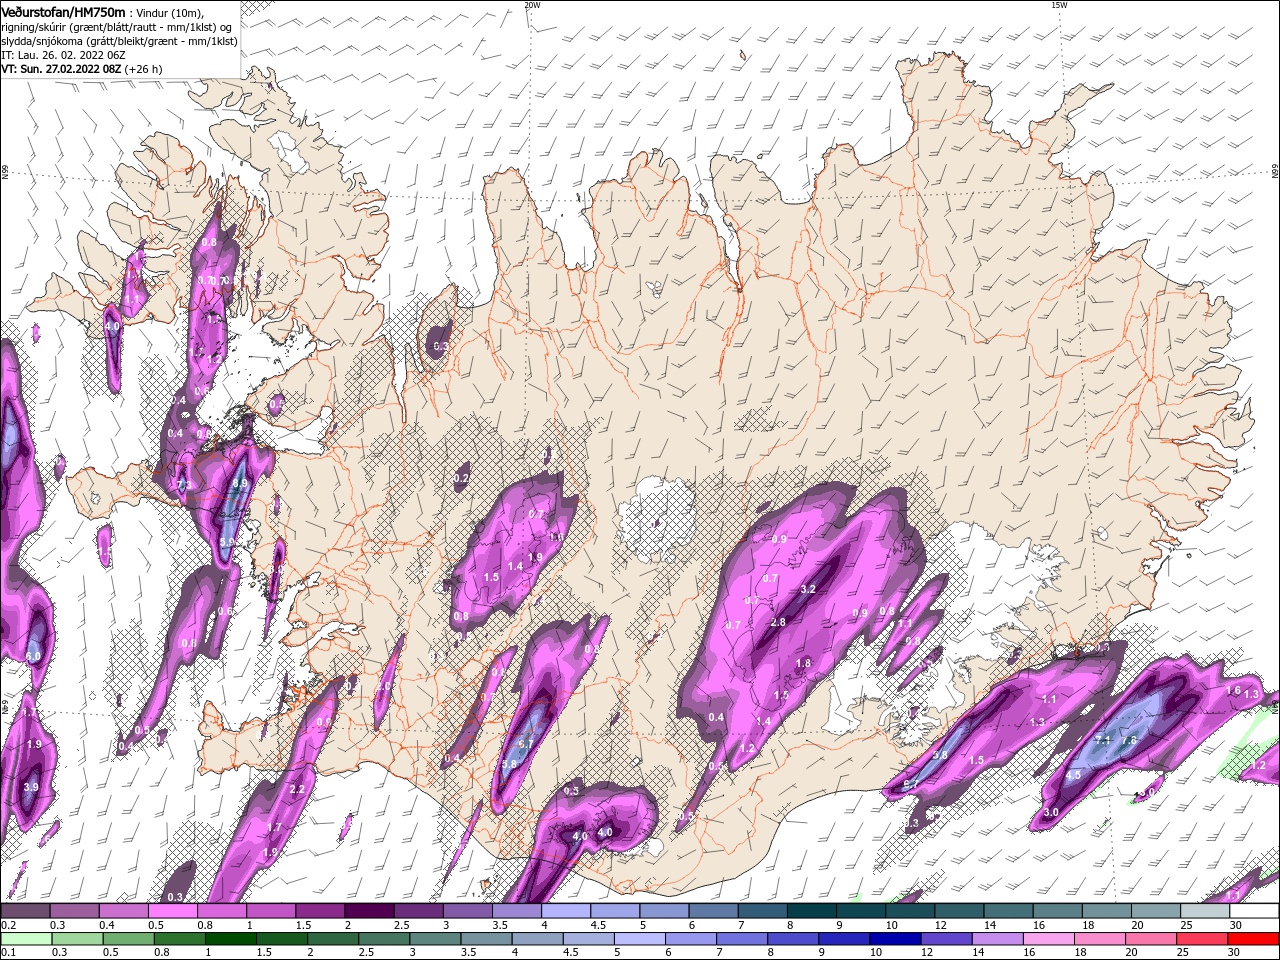Click the 'slydda/snjókoma' legend description line
Image resolution: width=1280 pixels, height=960 pixels.
click(119, 41)
